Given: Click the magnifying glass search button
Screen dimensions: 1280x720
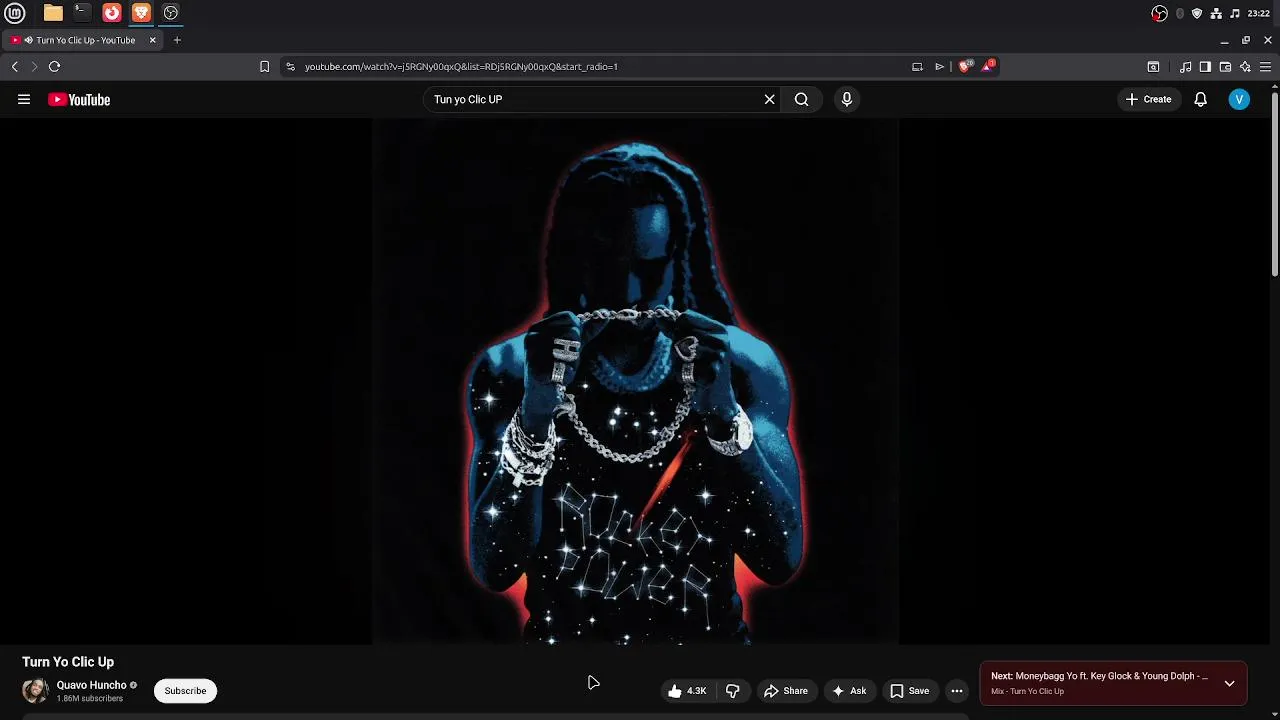Looking at the screenshot, I should (x=801, y=99).
